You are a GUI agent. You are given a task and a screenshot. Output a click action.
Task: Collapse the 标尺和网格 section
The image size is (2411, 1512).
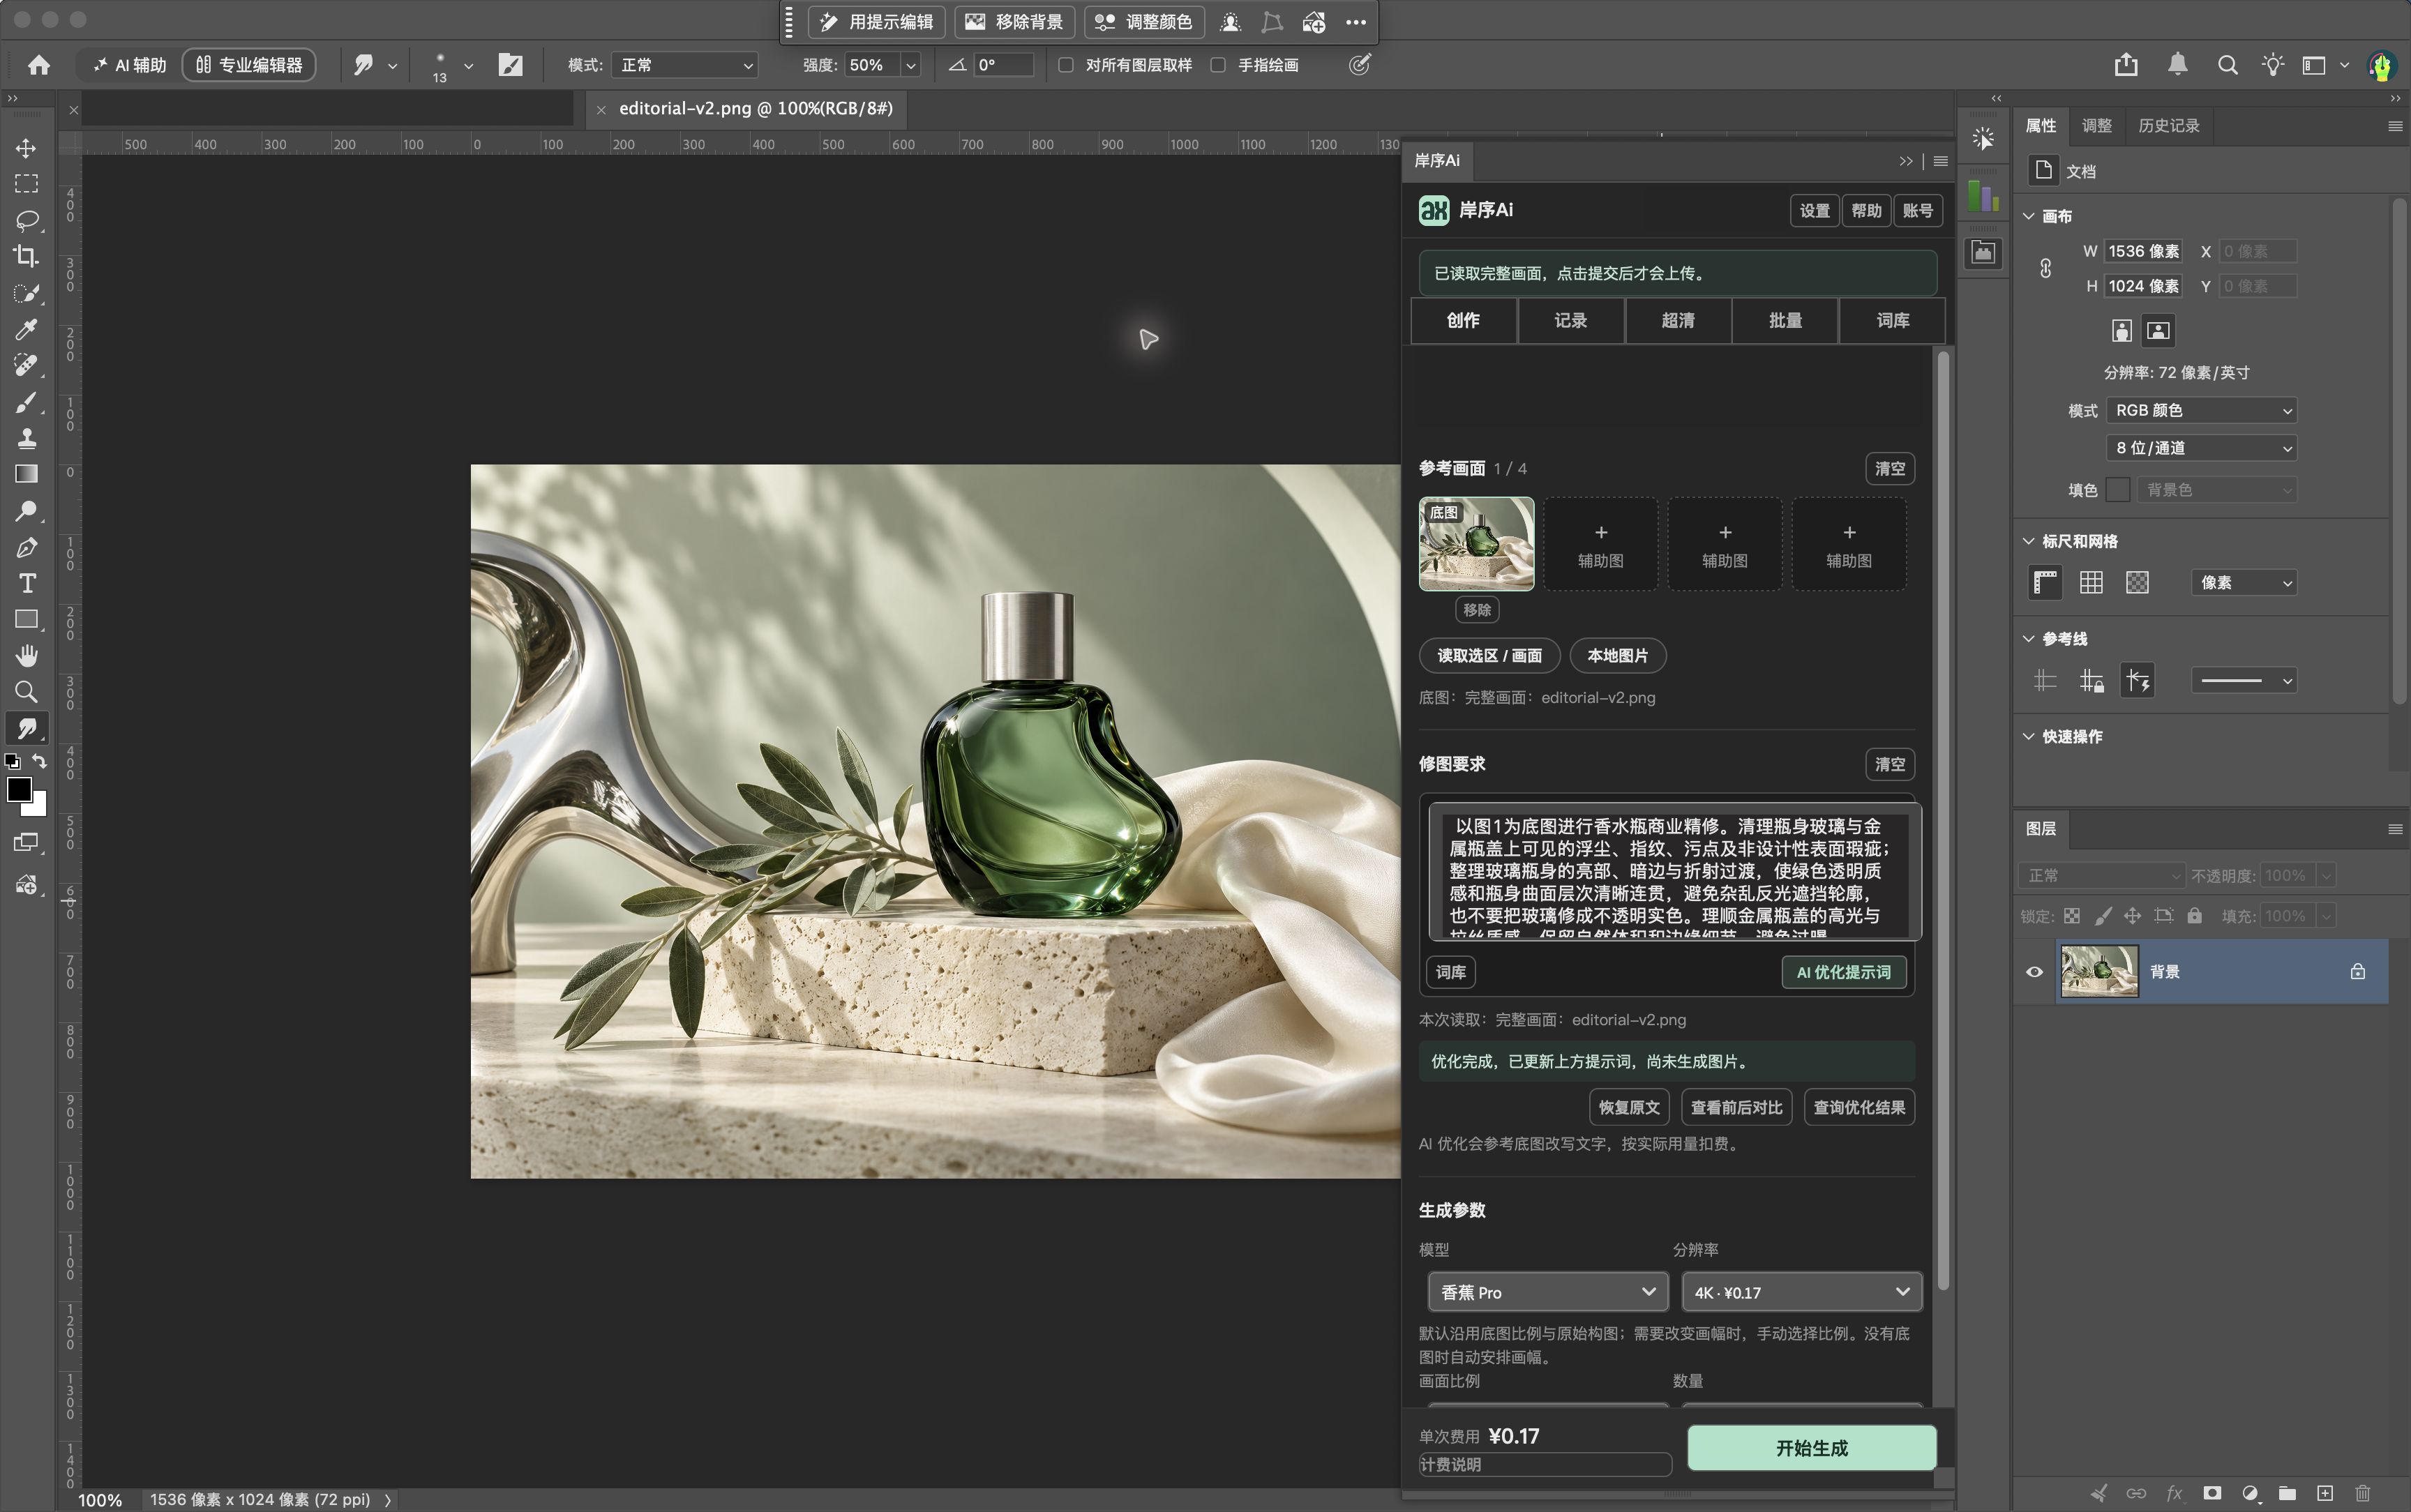(x=2028, y=541)
